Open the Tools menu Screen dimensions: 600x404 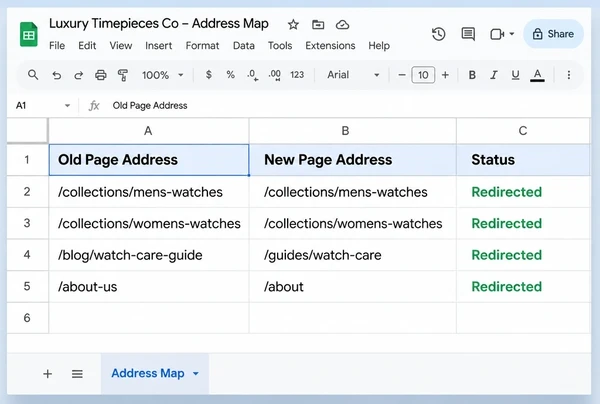tap(280, 46)
